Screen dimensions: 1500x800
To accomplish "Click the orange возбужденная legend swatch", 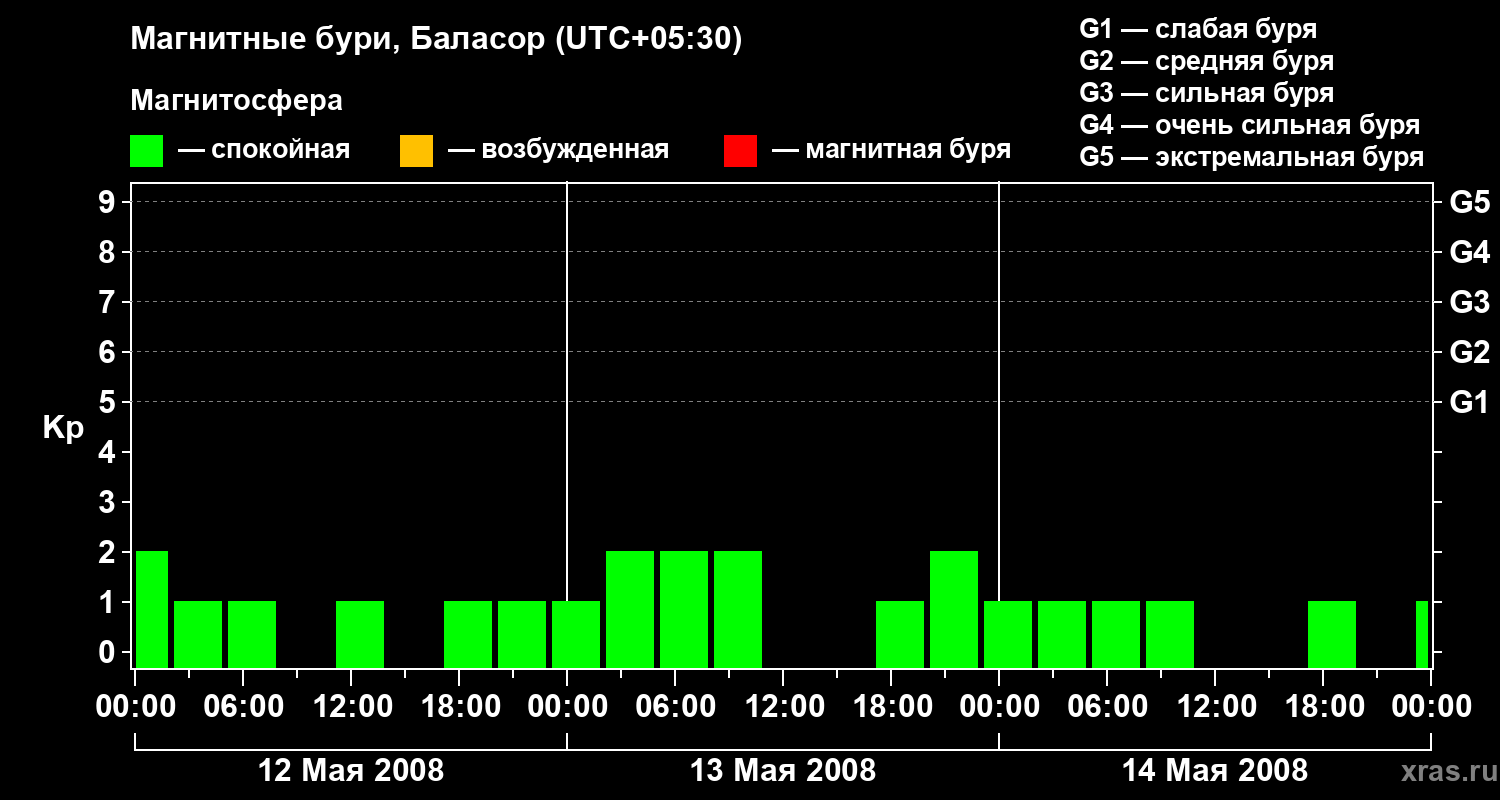I will [416, 151].
